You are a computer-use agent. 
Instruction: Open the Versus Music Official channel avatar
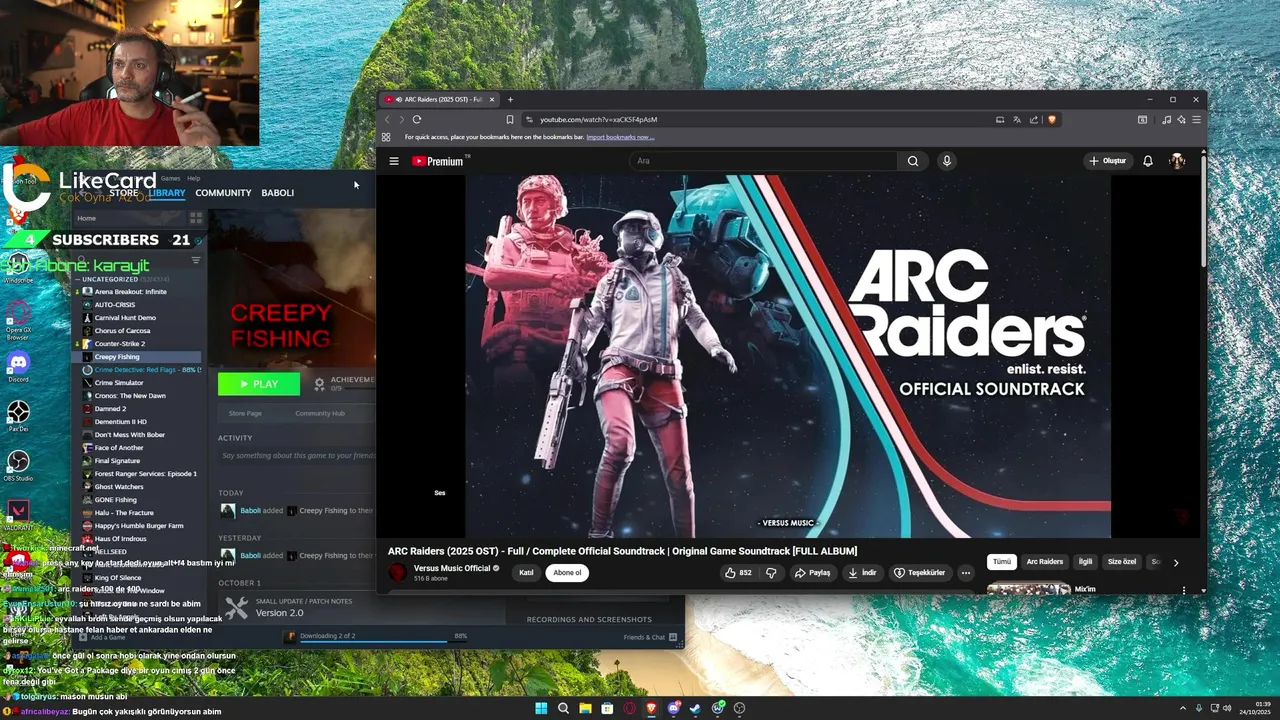tap(398, 573)
